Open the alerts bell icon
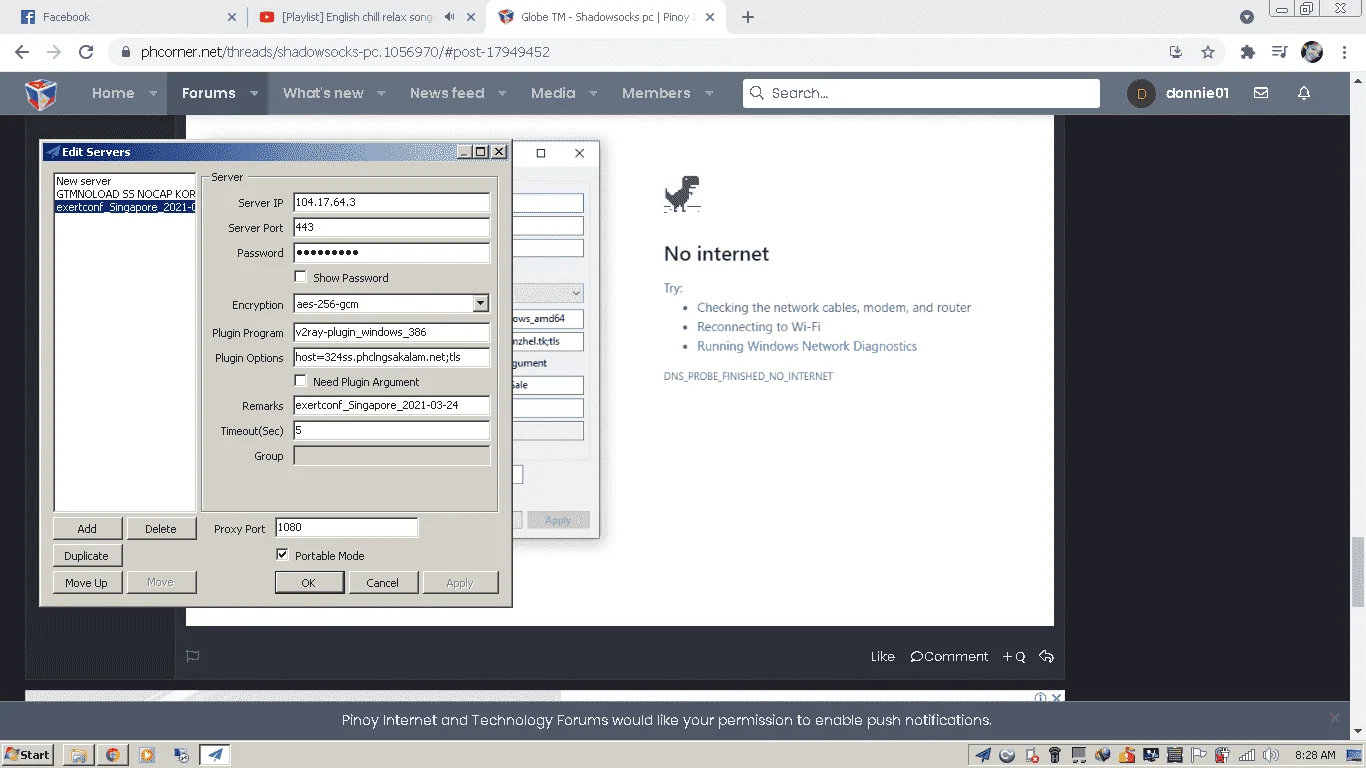This screenshot has width=1366, height=768. pos(1304,93)
